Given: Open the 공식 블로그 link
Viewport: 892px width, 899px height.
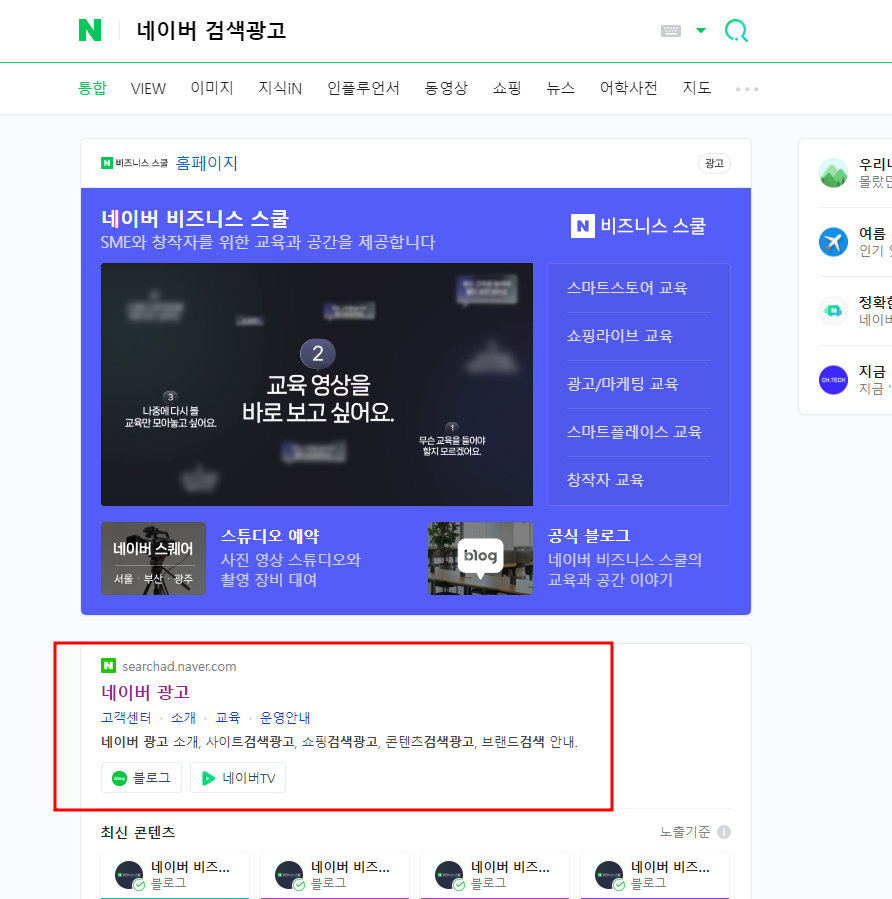Looking at the screenshot, I should (x=589, y=536).
